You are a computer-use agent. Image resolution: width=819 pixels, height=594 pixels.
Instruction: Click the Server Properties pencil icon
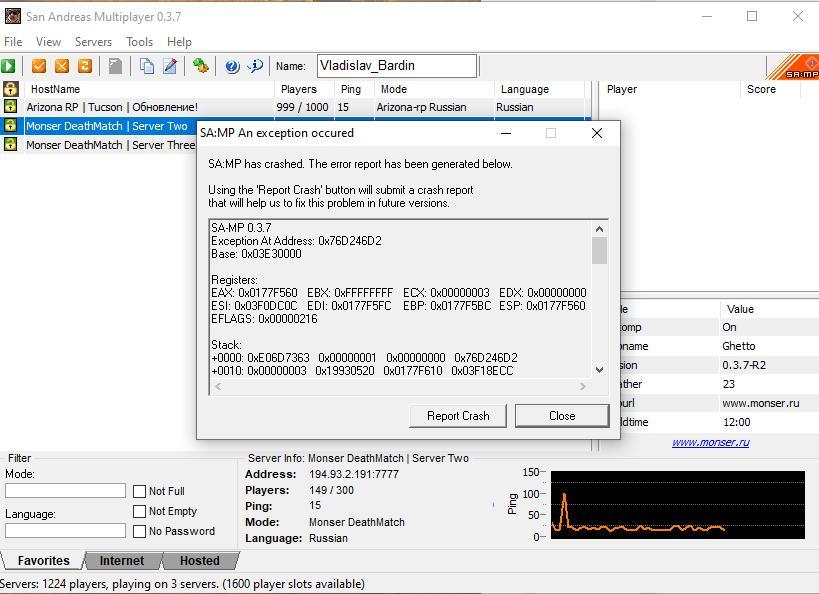(170, 66)
